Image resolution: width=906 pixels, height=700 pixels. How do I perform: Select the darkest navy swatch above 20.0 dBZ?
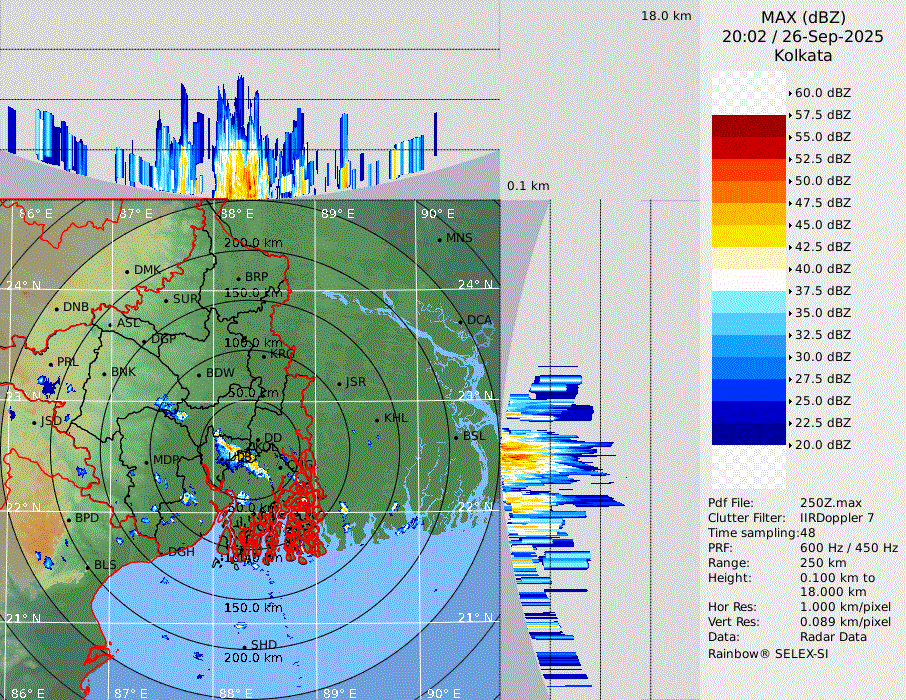(x=749, y=434)
